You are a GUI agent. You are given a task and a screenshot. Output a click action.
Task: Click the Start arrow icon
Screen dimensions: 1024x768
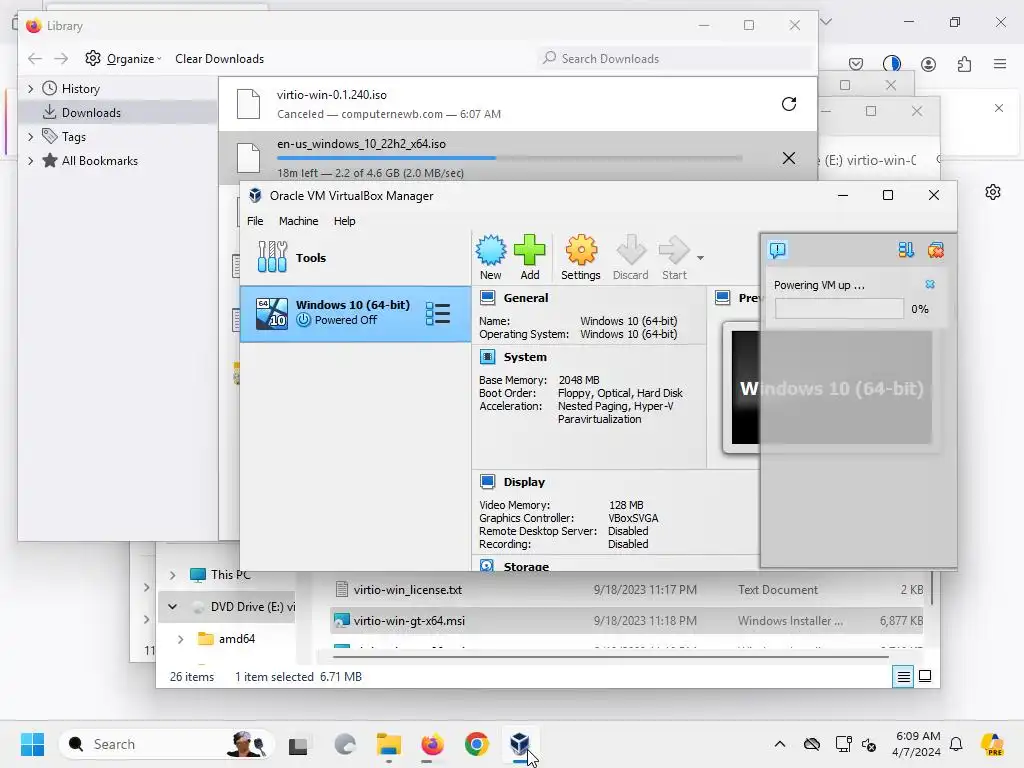tap(674, 257)
